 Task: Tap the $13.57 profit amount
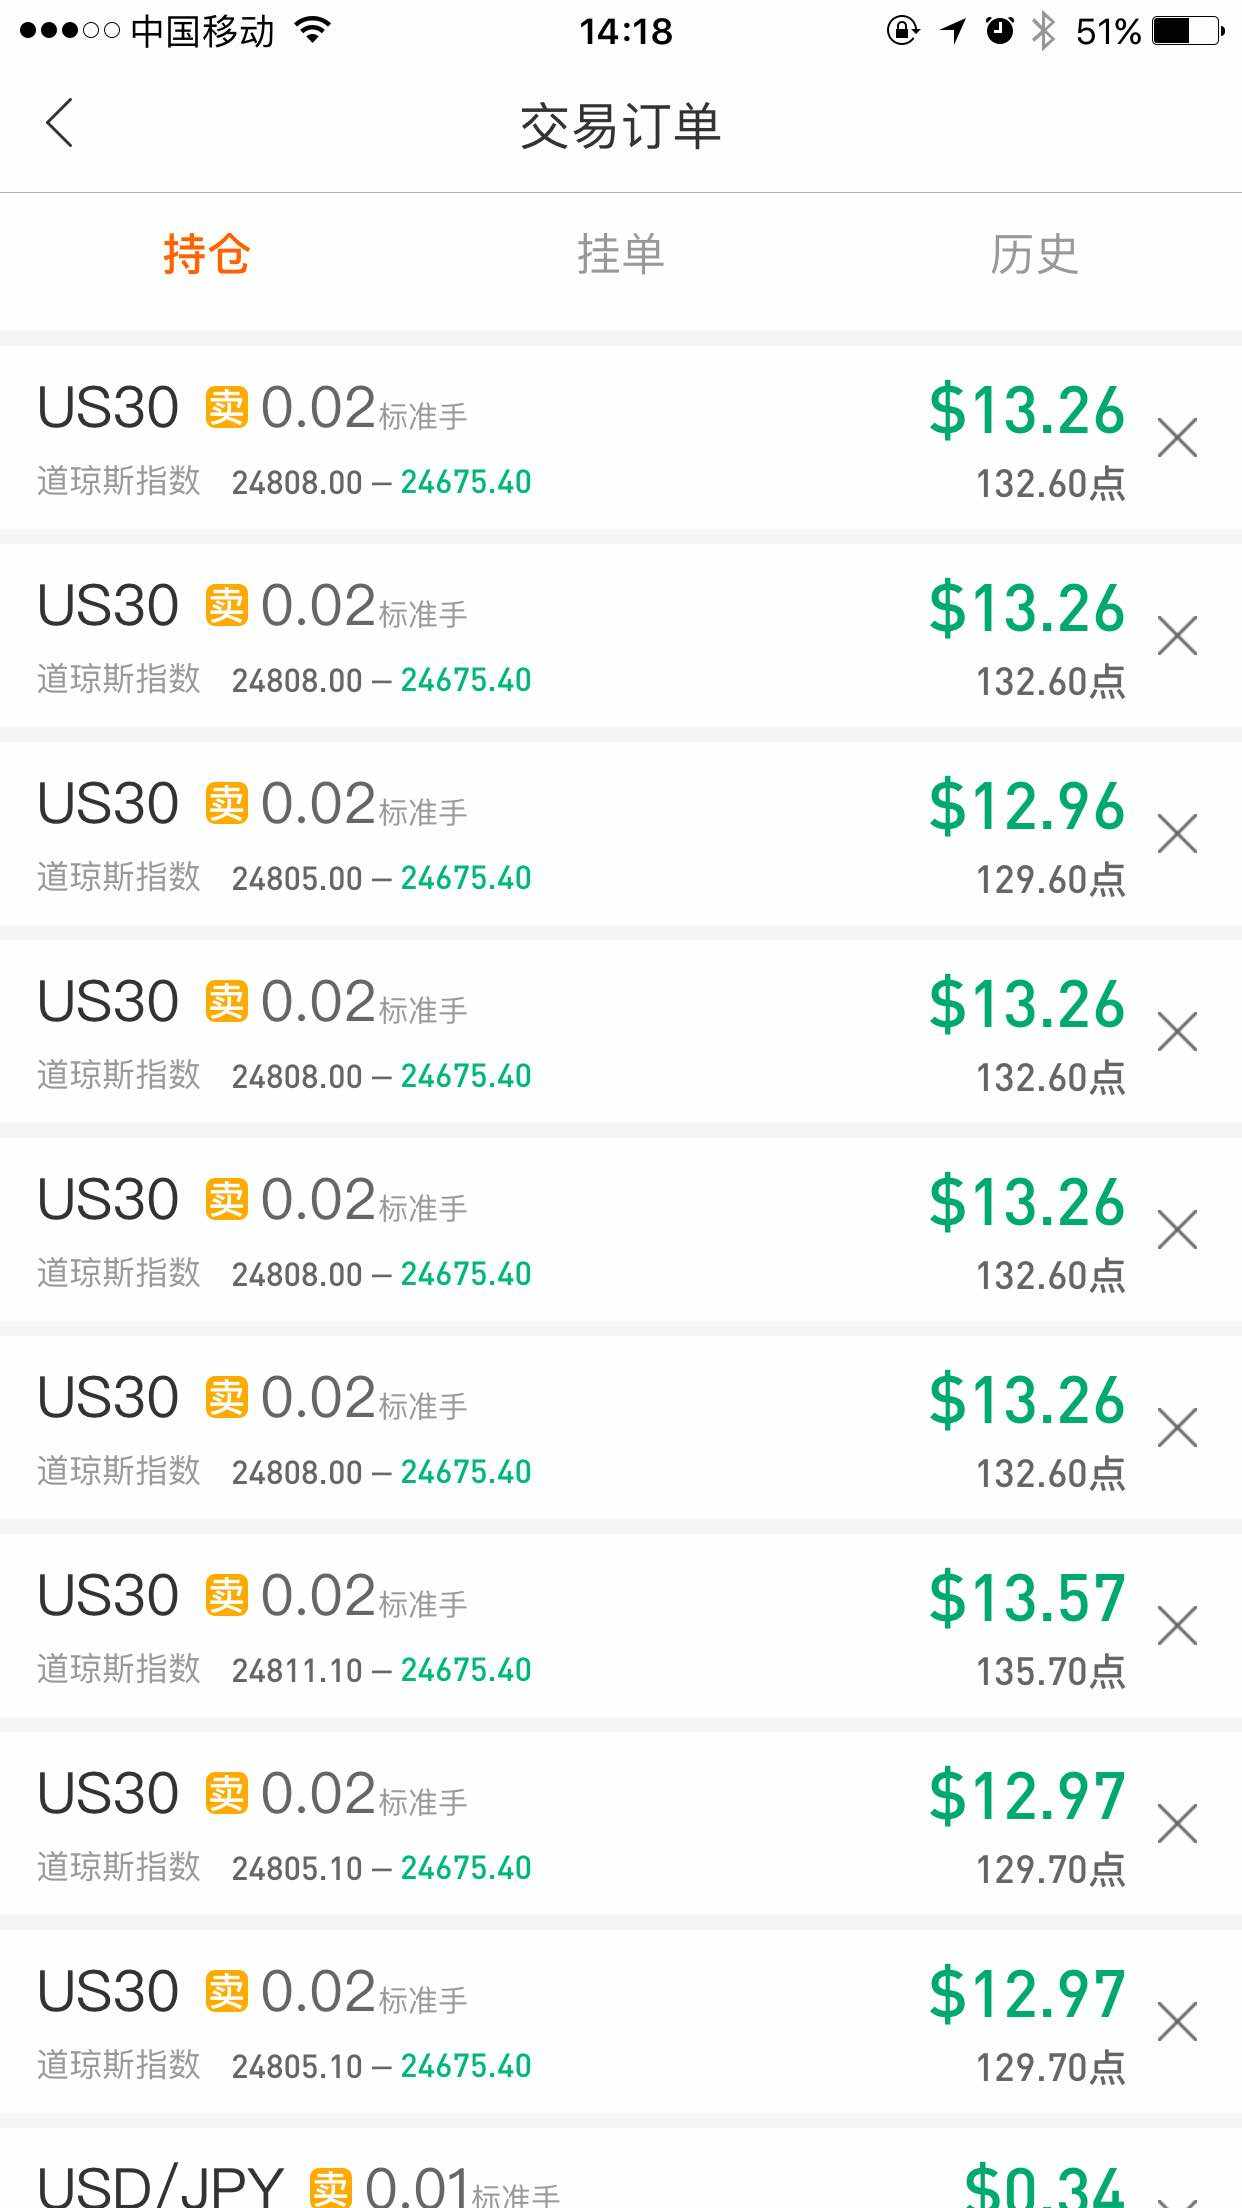[x=1027, y=1599]
